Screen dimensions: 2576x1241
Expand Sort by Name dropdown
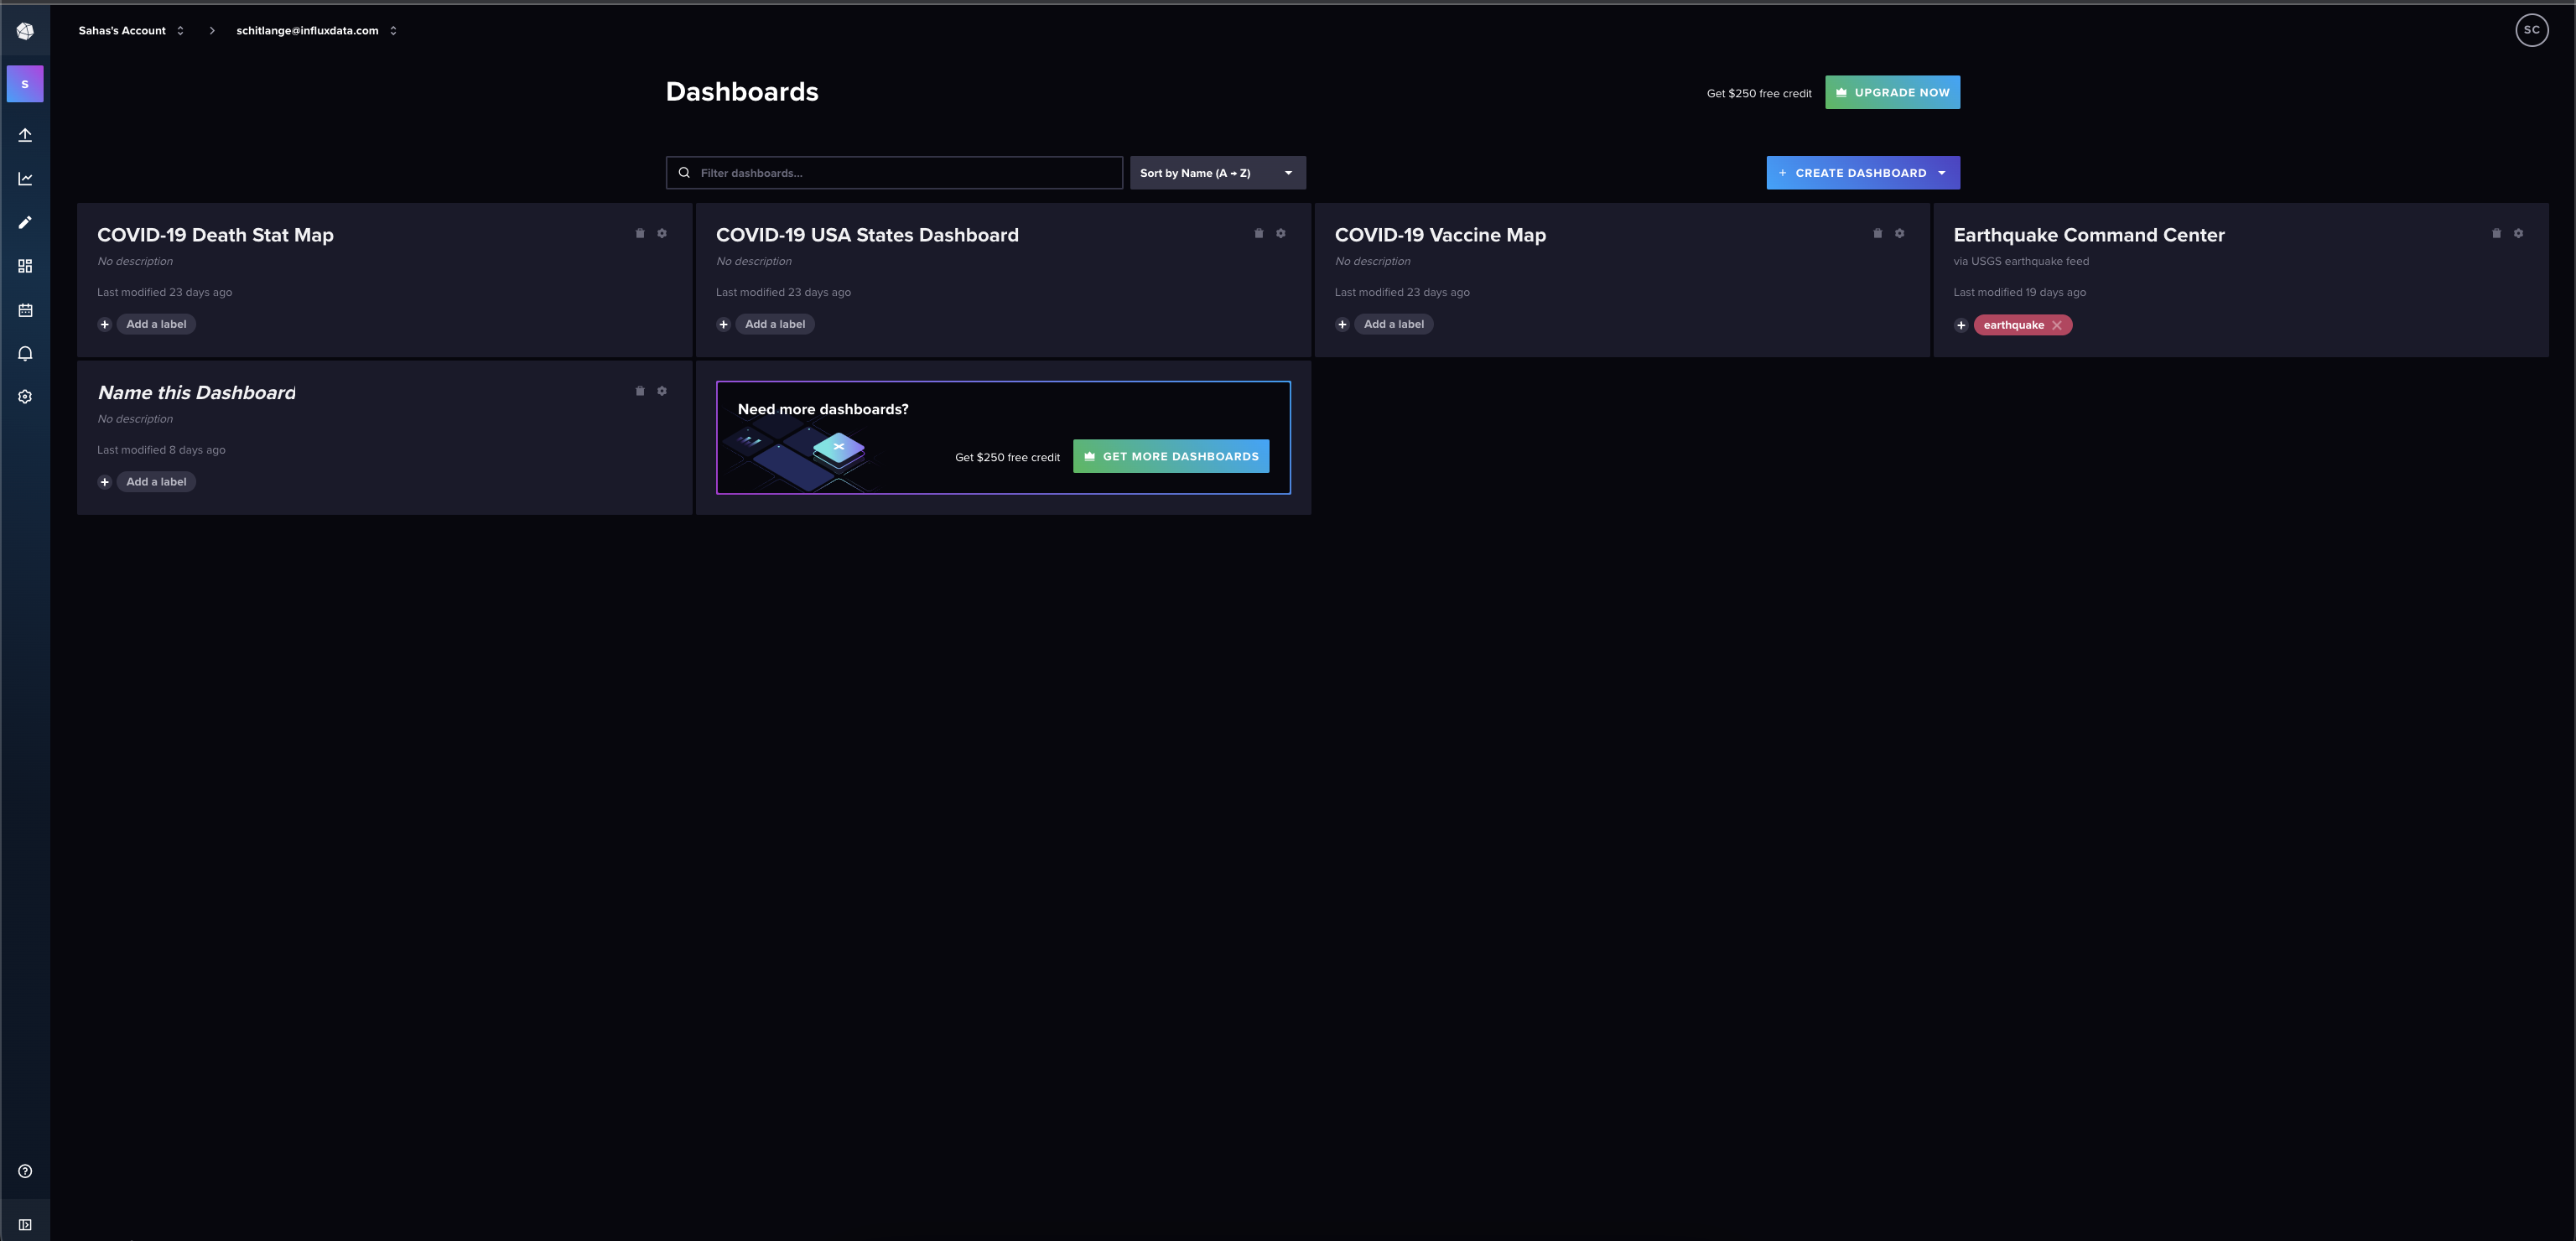pos(1217,173)
